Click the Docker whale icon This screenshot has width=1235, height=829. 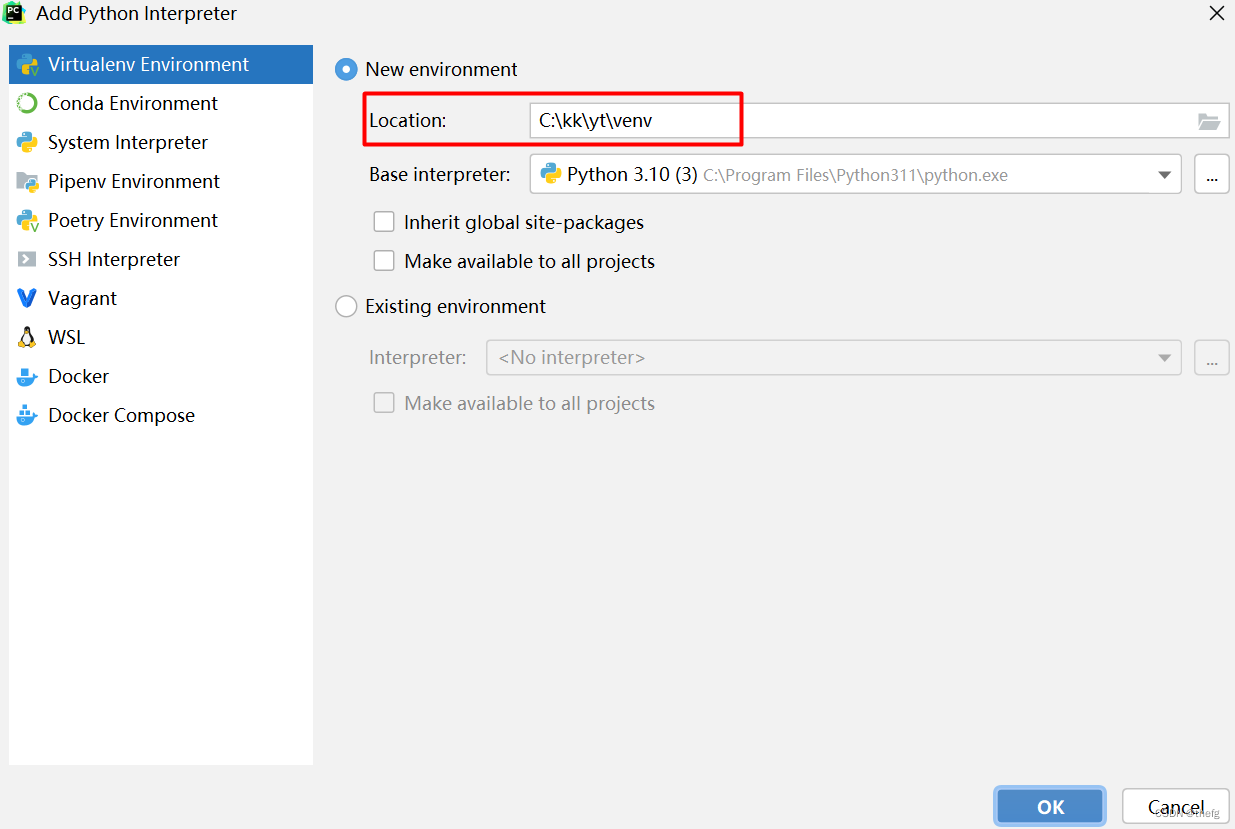tap(28, 377)
